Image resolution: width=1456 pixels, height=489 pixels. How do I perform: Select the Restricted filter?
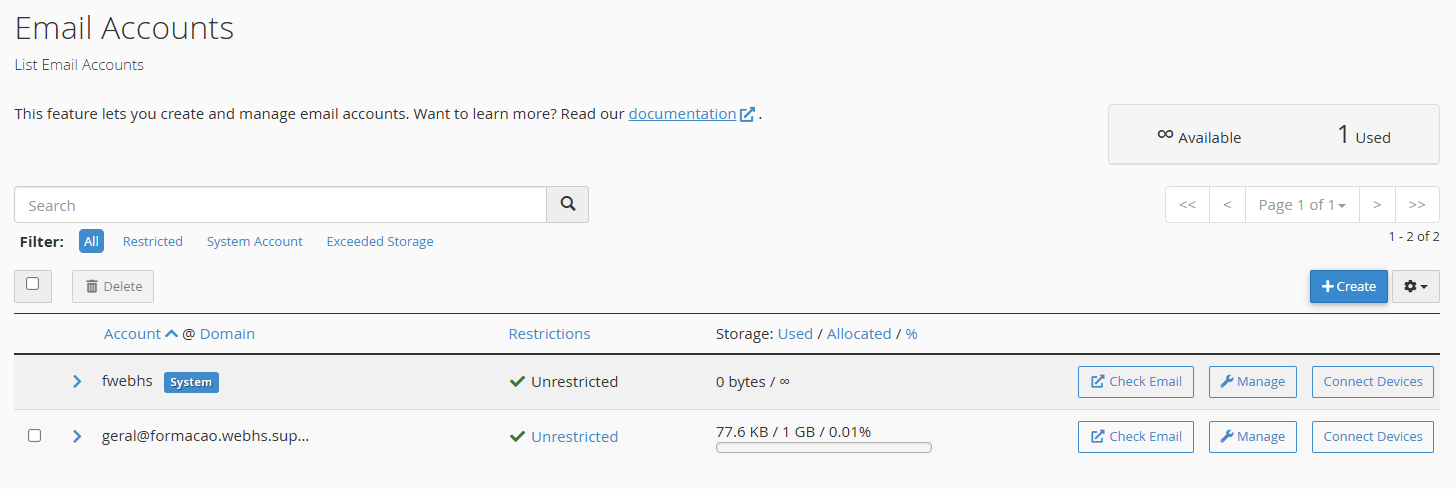point(152,241)
